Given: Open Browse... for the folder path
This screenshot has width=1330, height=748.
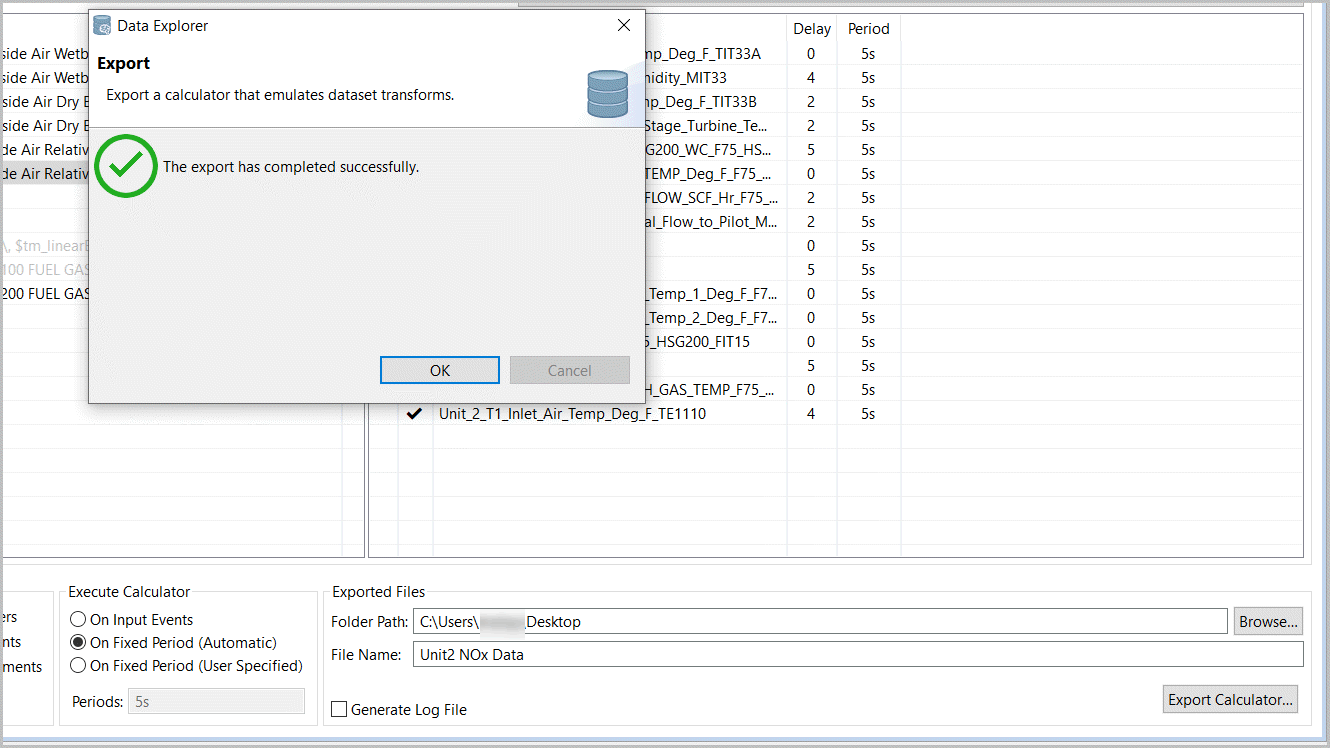Looking at the screenshot, I should tap(1268, 621).
